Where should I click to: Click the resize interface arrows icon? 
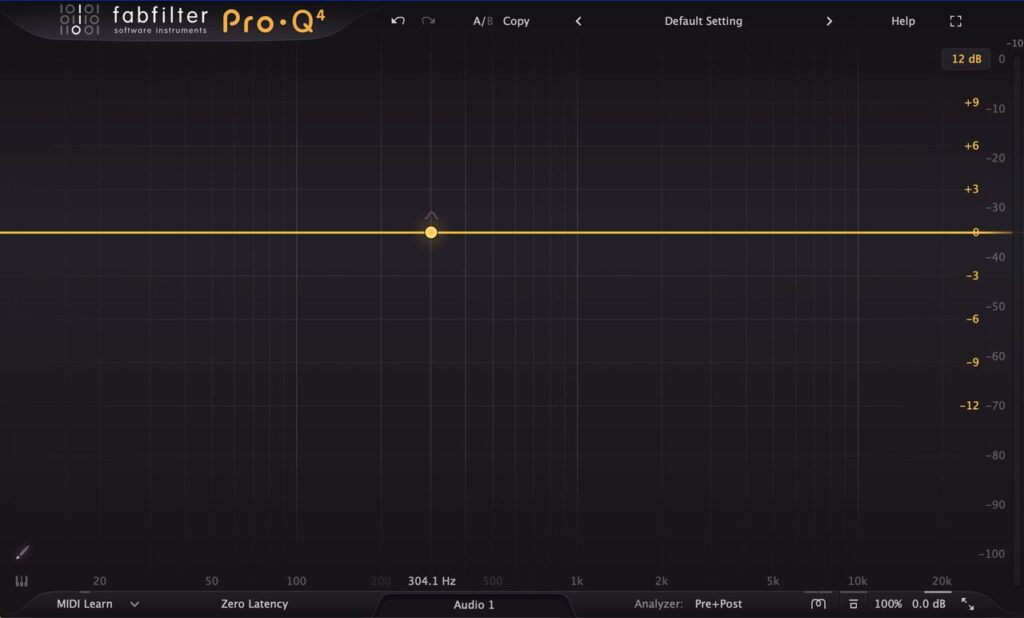point(968,604)
